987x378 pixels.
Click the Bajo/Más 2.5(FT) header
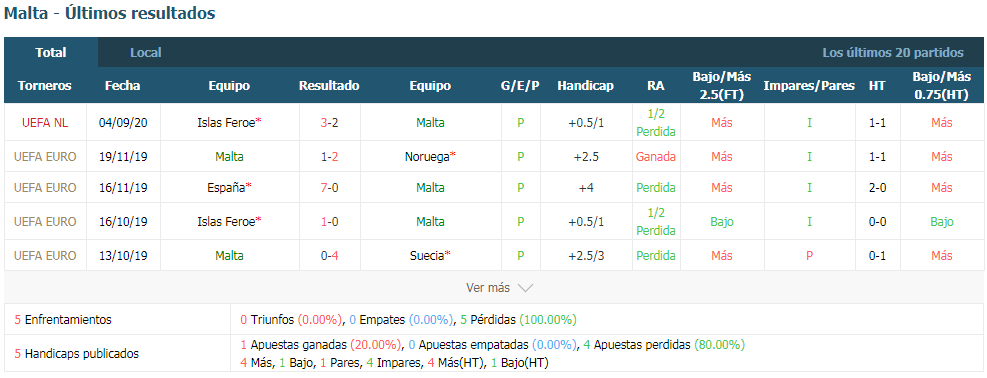[x=722, y=86]
